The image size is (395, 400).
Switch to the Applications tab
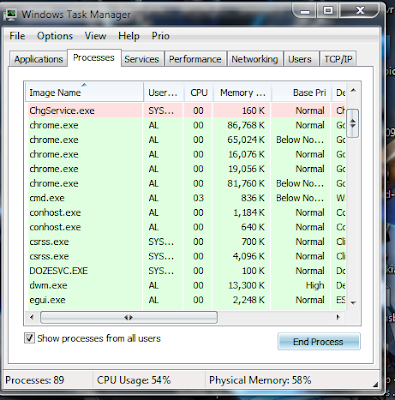38,59
